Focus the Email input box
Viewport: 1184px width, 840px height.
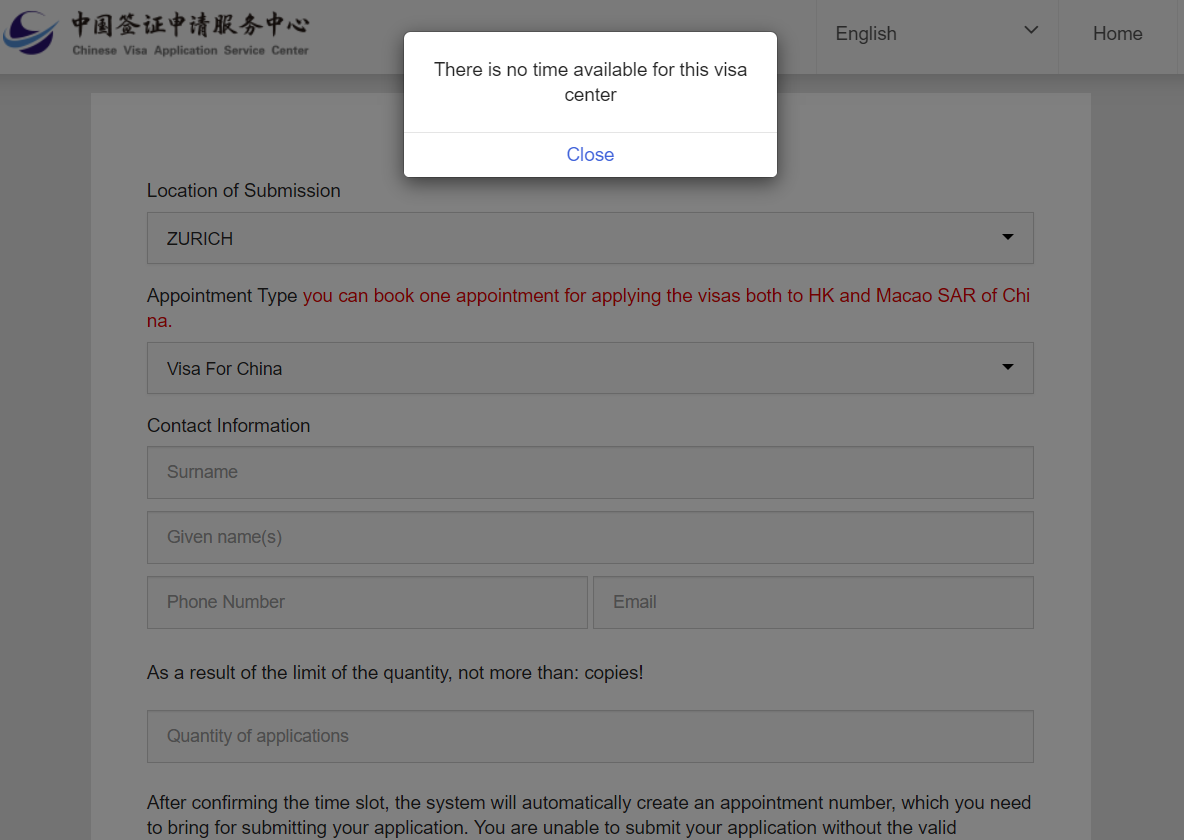click(813, 602)
